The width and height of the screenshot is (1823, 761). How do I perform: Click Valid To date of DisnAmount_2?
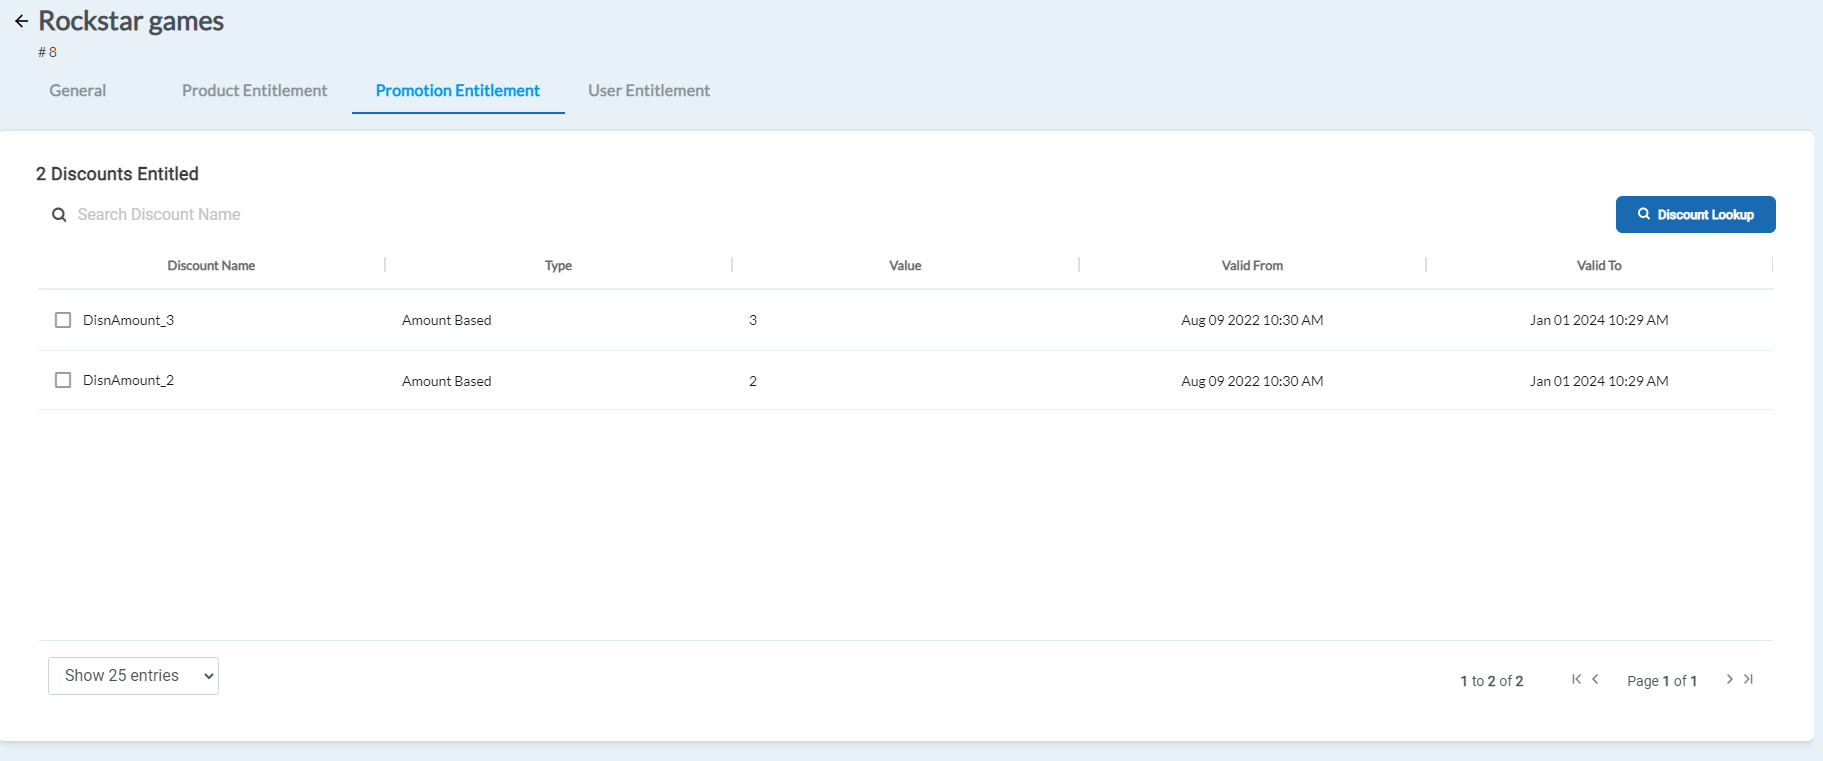(x=1599, y=381)
